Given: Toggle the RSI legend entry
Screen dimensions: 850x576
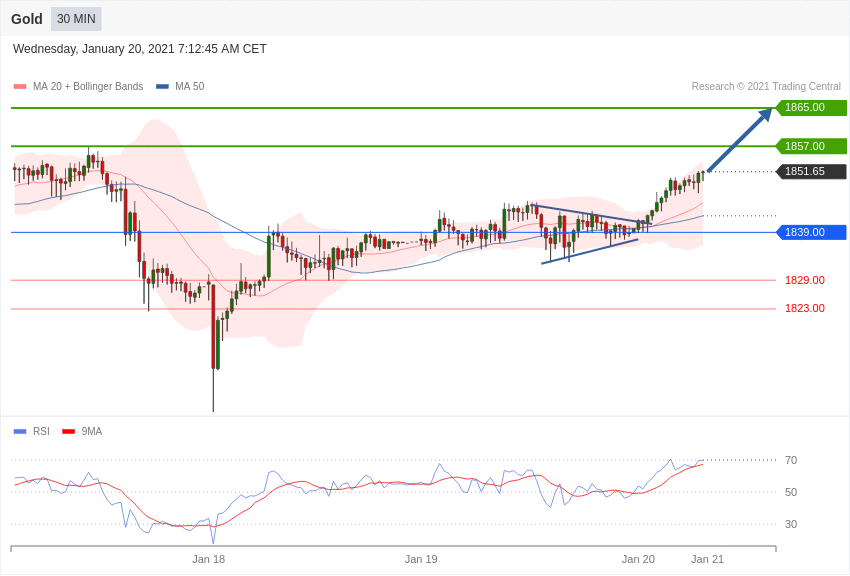Looking at the screenshot, I should (x=31, y=431).
